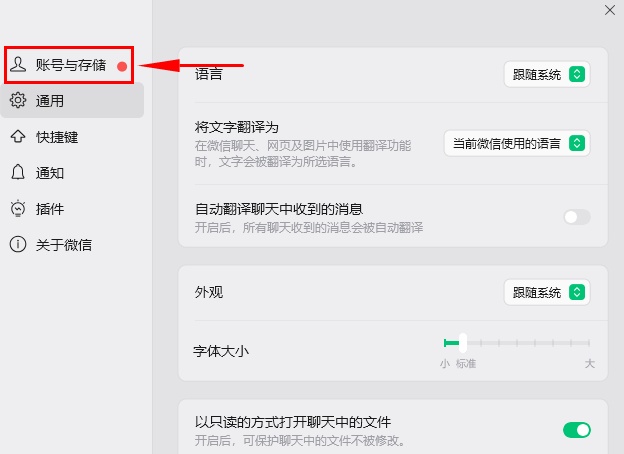
Task: Close the settings window
Action: tap(610, 10)
